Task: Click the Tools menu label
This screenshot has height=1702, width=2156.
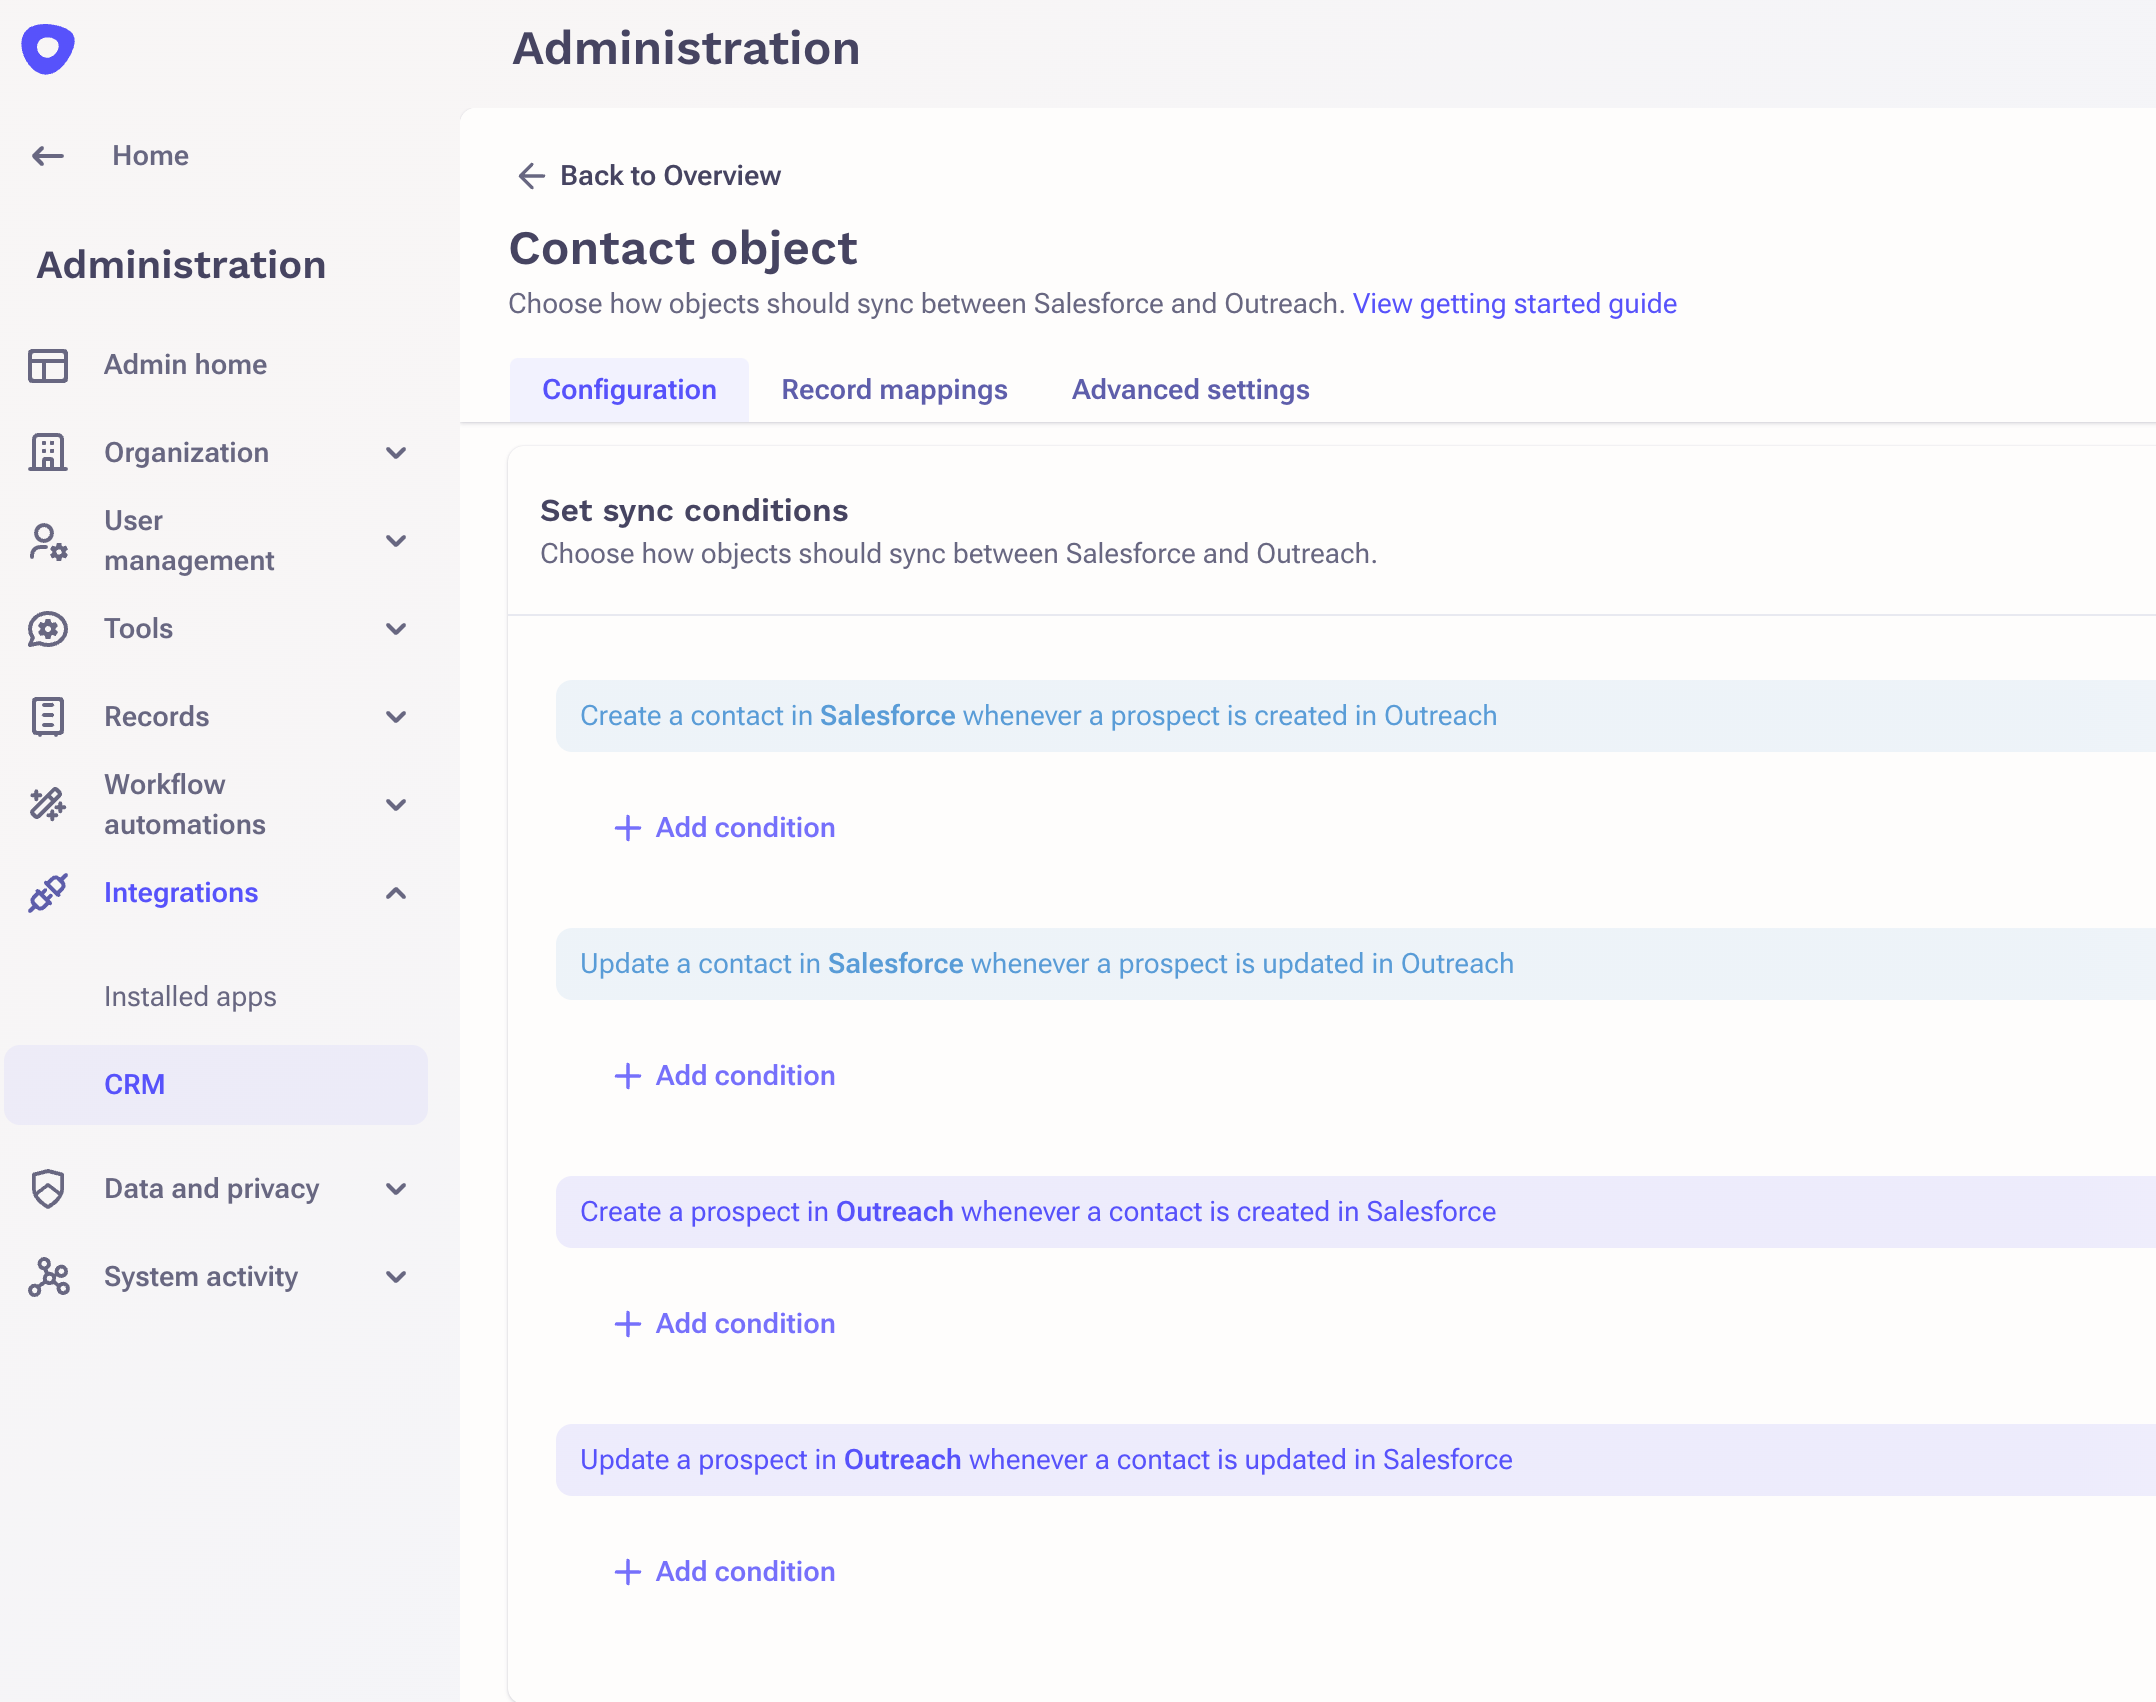Action: [x=138, y=629]
